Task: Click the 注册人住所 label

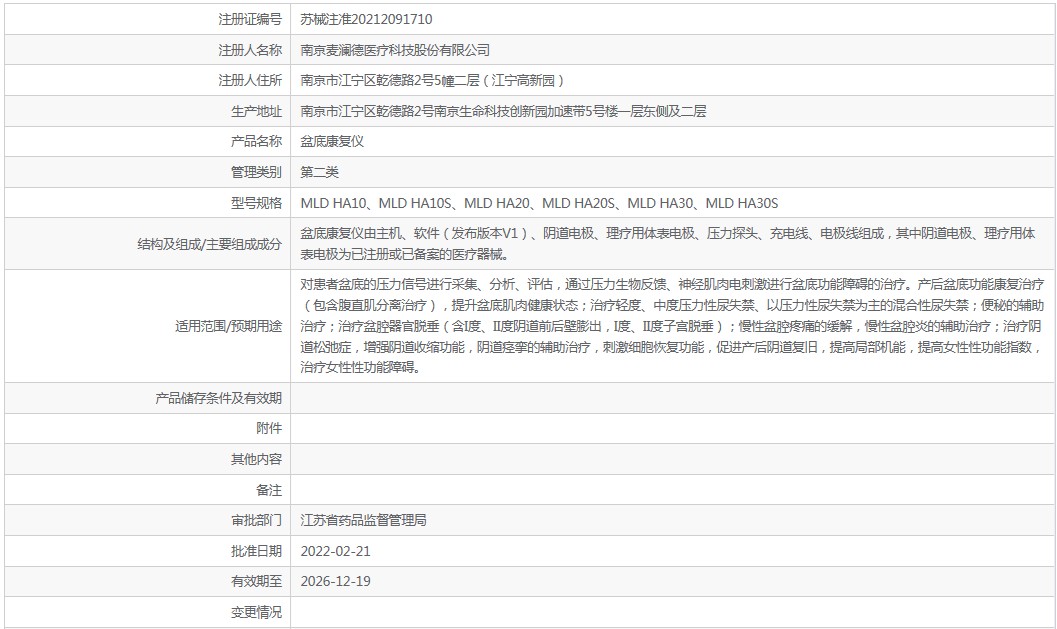Action: 249,80
